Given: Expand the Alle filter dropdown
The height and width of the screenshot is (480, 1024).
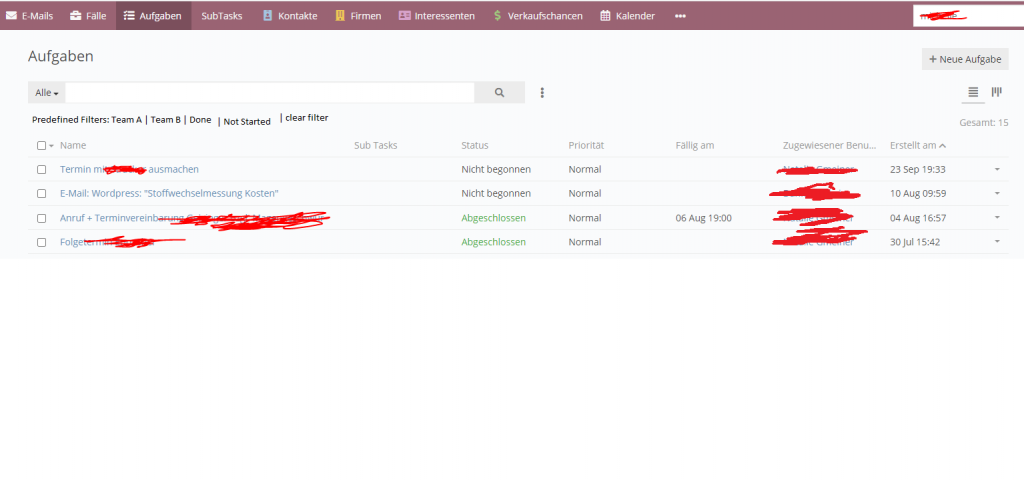Looking at the screenshot, I should (46, 93).
